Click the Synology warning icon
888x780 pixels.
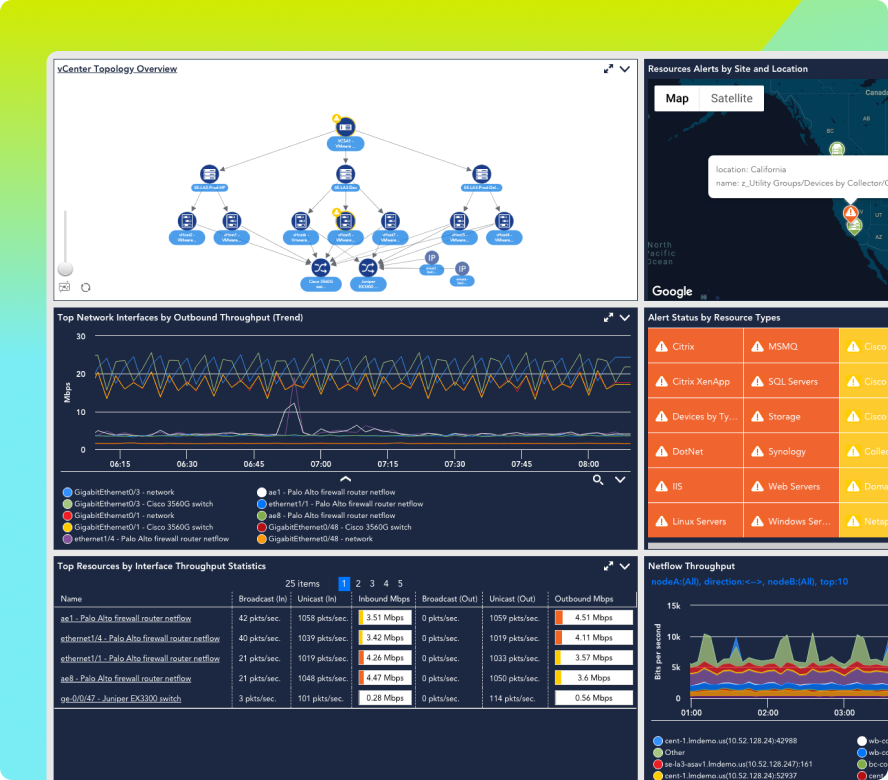(x=757, y=451)
